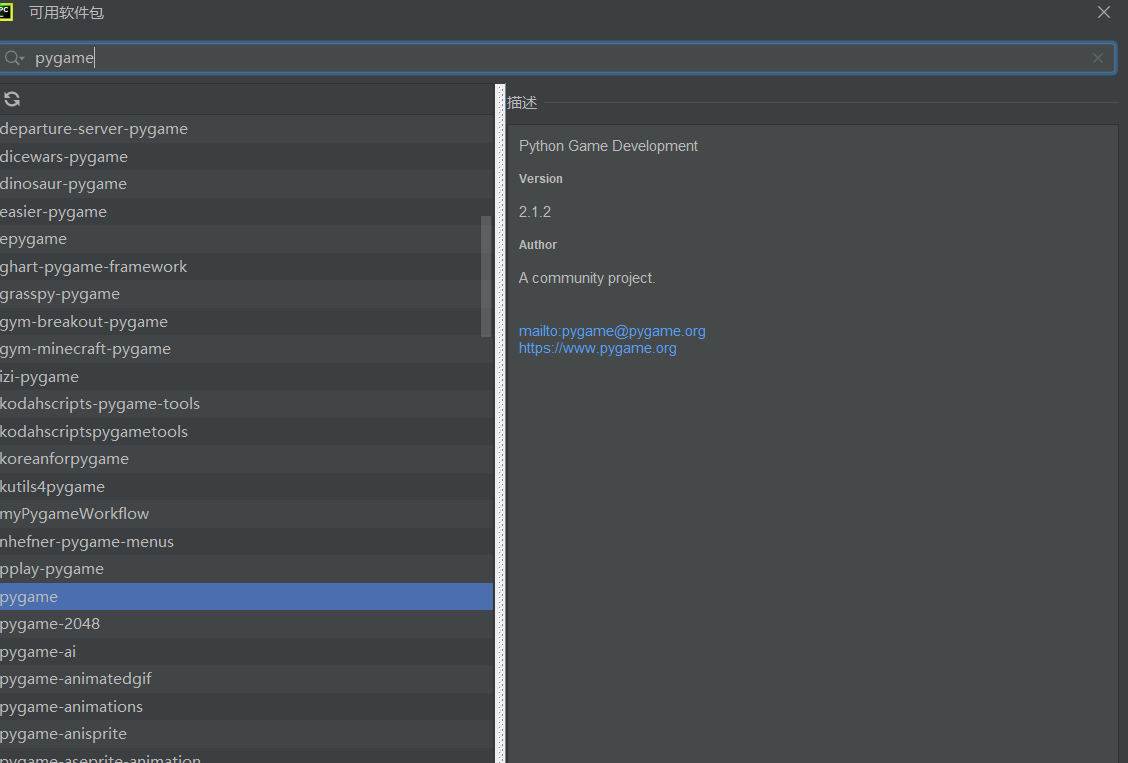This screenshot has width=1128, height=763.
Task: Select kodahscriptspygametools package
Action: click(x=247, y=431)
